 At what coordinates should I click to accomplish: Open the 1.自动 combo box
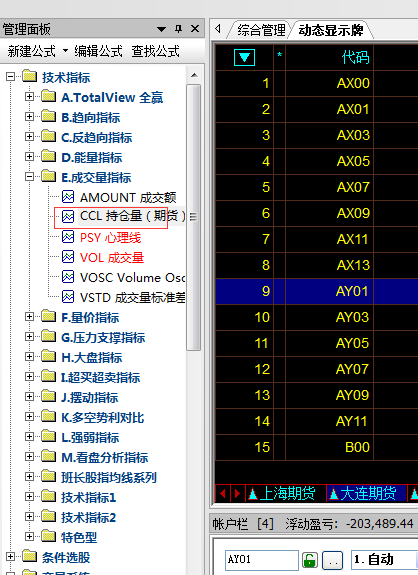click(384, 560)
